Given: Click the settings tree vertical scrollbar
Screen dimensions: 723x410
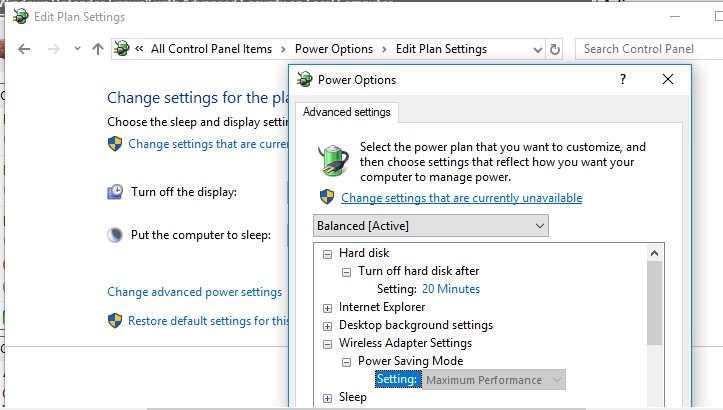Looking at the screenshot, I should pyautogui.click(x=655, y=300).
